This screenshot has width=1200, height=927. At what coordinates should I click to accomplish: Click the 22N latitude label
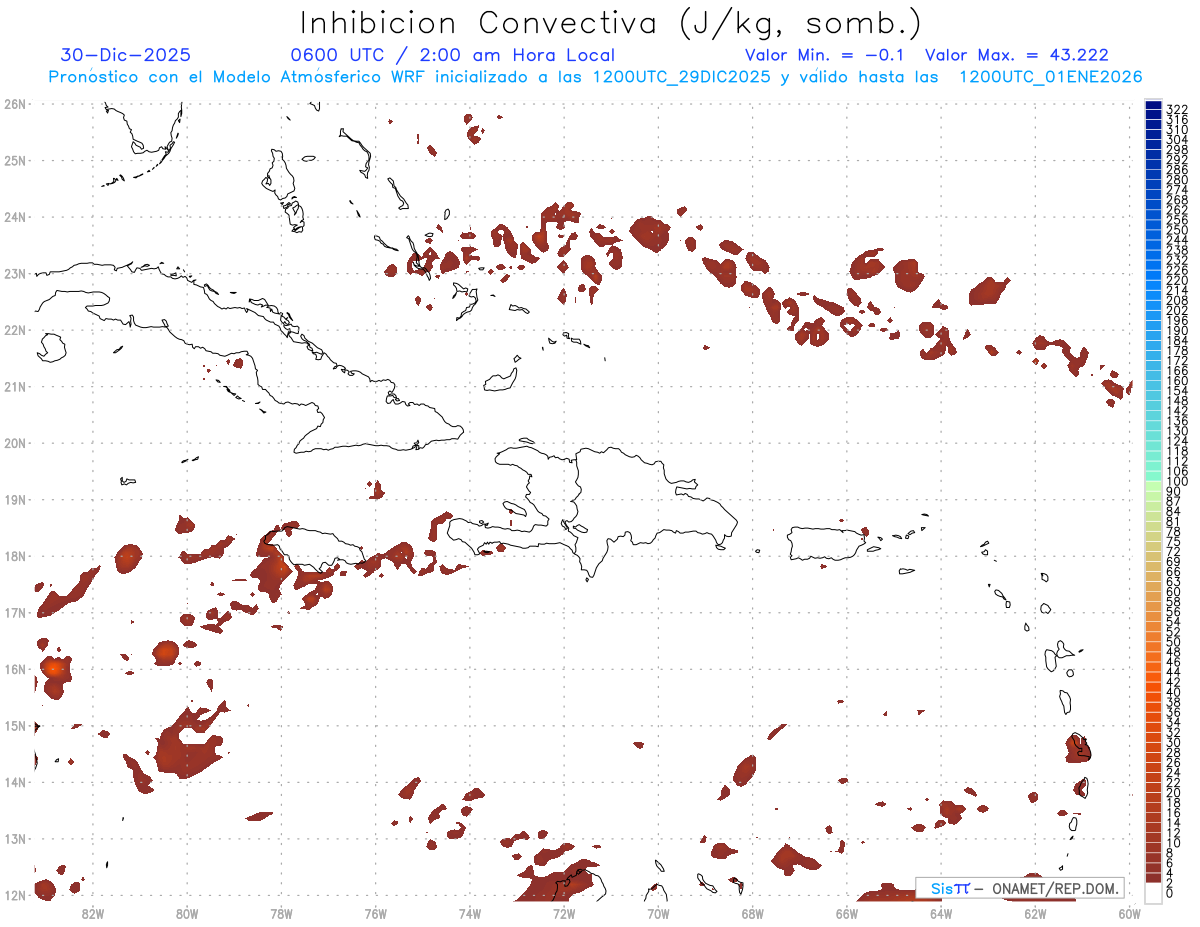[x=15, y=330]
